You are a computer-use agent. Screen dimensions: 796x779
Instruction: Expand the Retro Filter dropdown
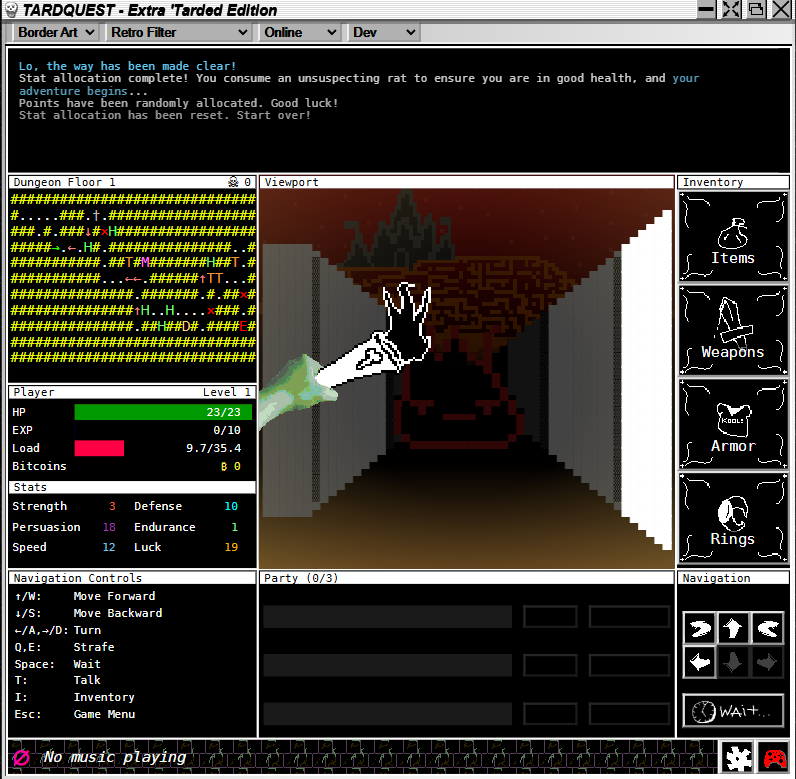click(x=178, y=32)
